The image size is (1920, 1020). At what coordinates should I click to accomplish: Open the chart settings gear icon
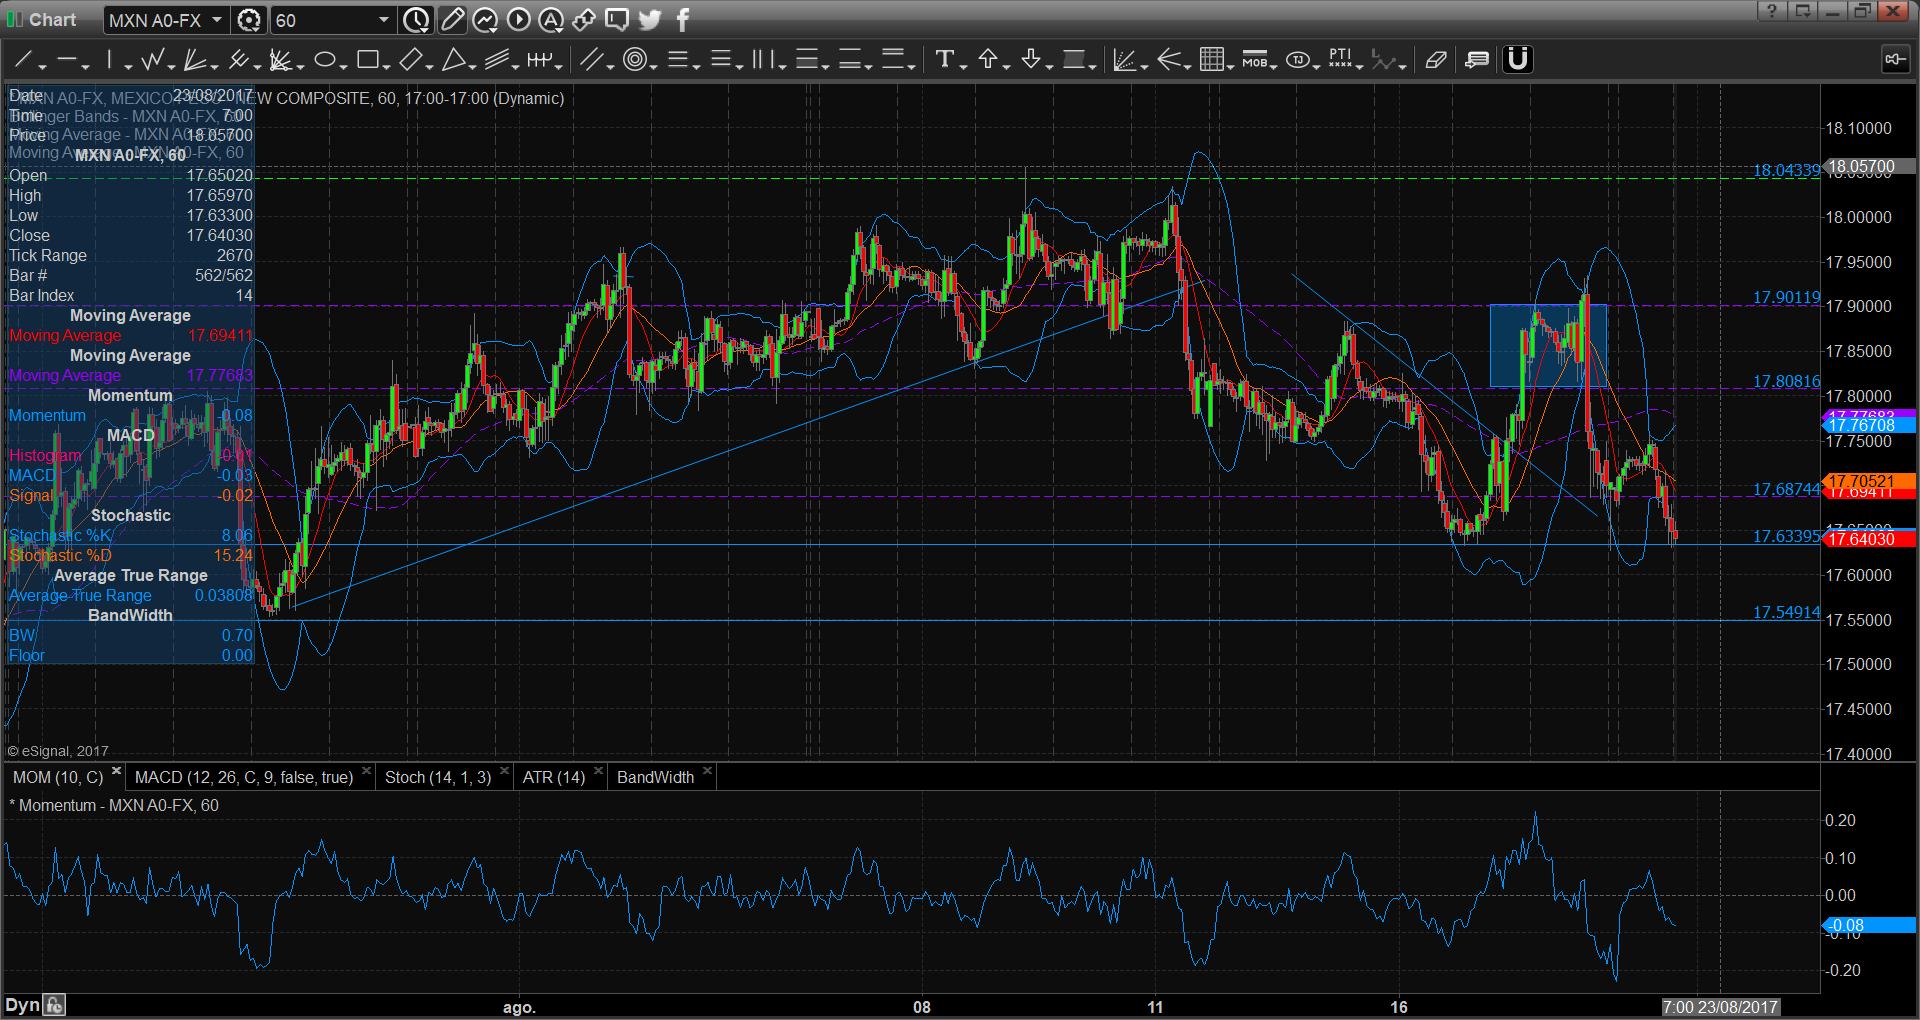249,20
